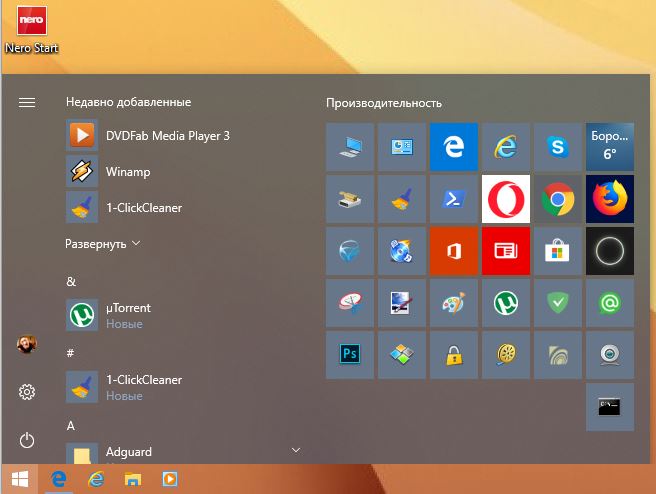Click Развернуть to expand recently added
The width and height of the screenshot is (656, 494).
(x=103, y=244)
